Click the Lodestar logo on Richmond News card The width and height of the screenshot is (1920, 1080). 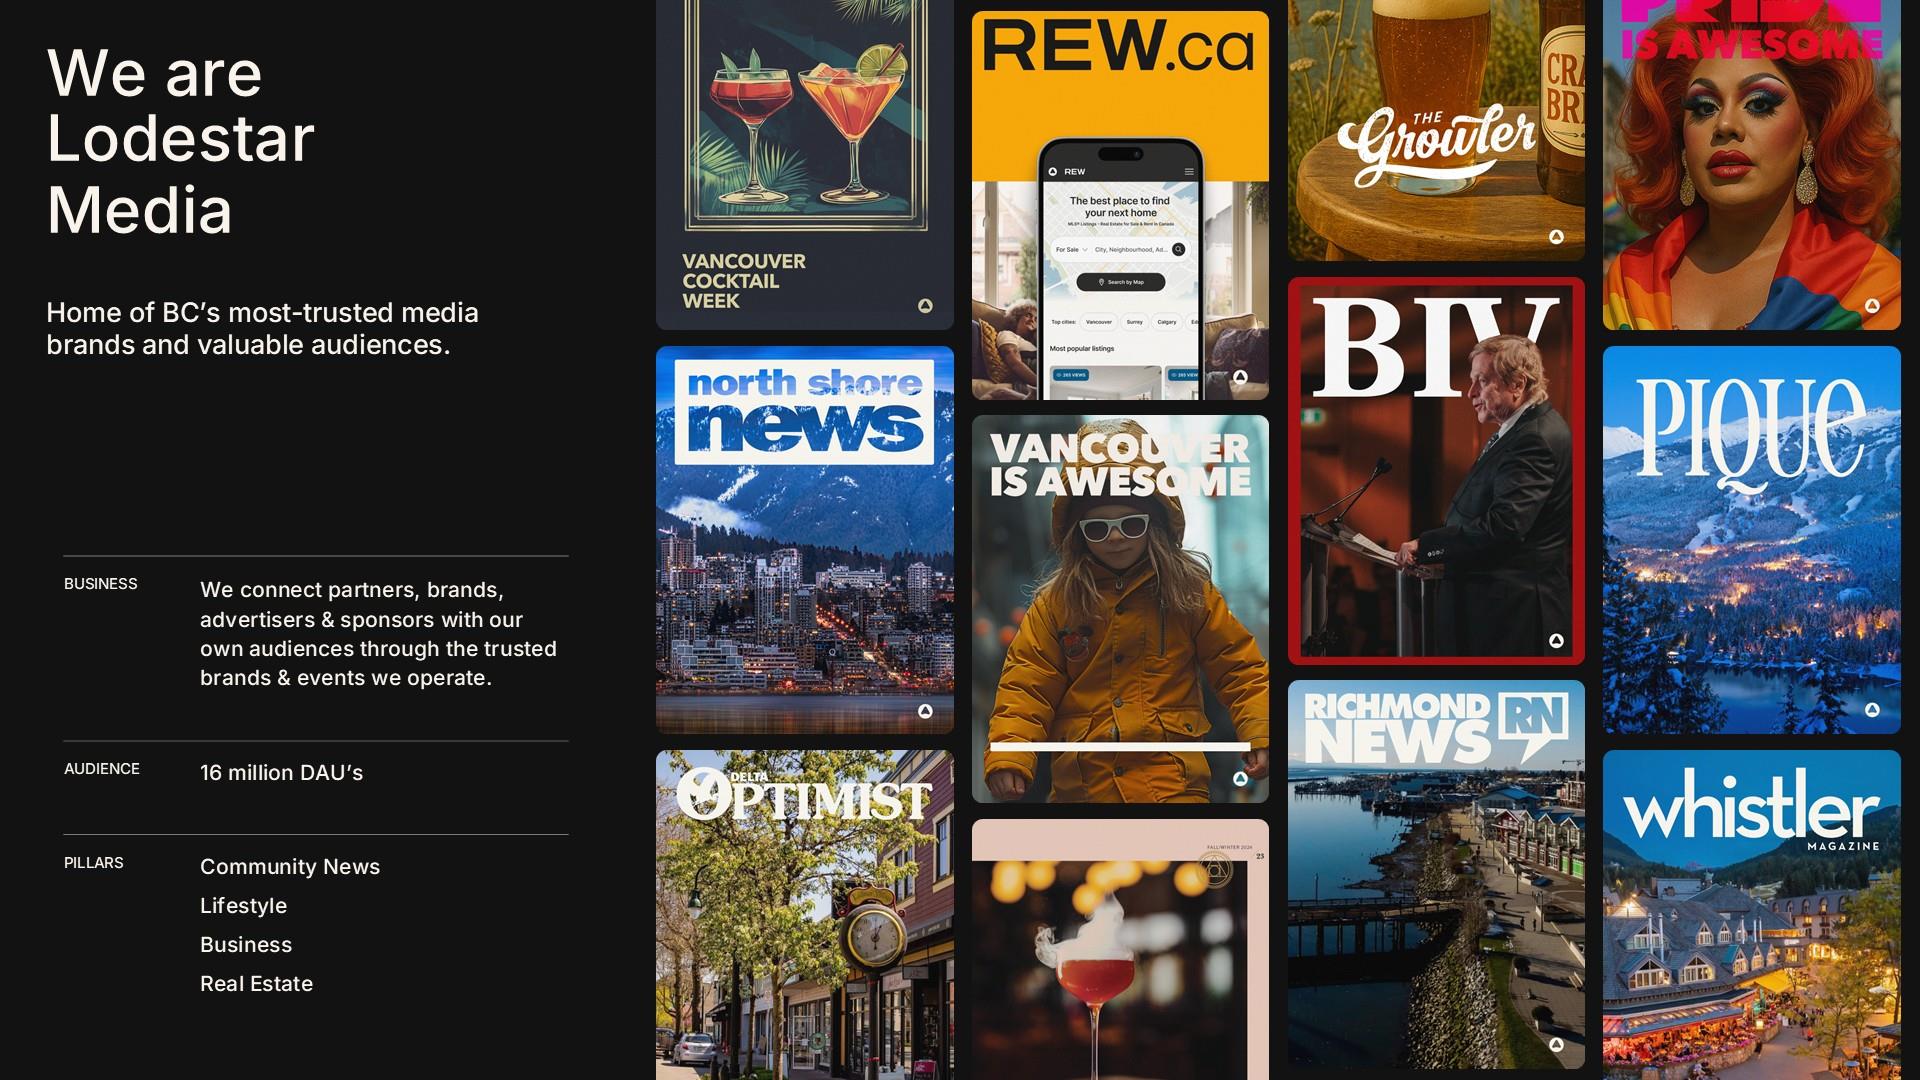click(x=1556, y=1045)
